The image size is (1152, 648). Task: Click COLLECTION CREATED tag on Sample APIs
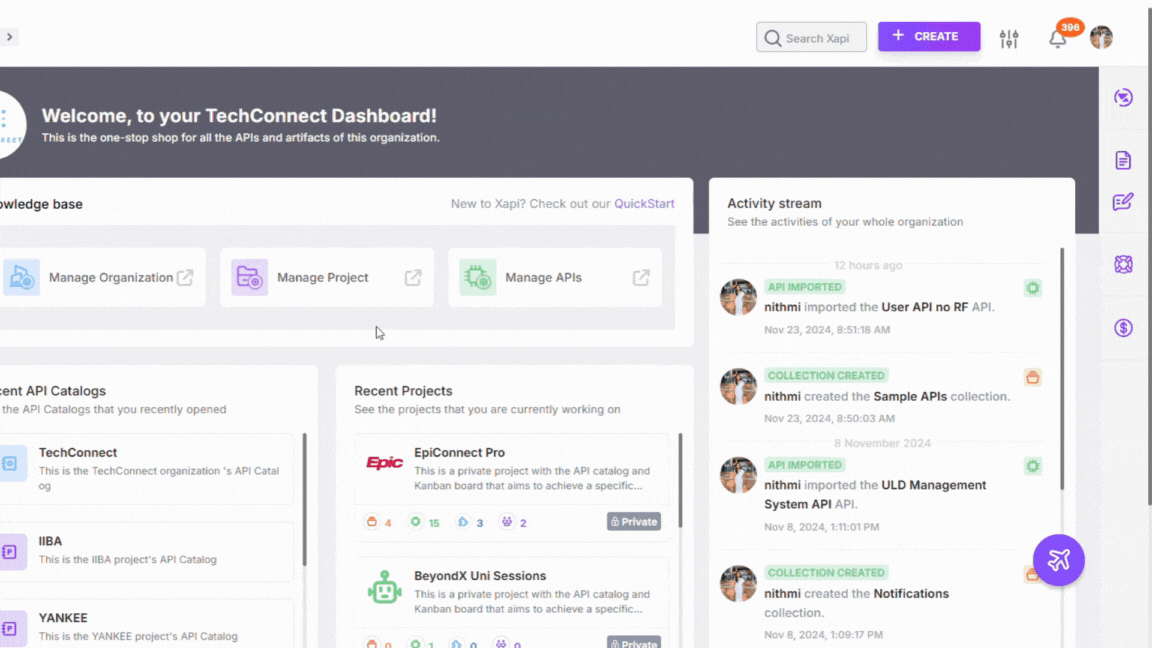coord(826,375)
